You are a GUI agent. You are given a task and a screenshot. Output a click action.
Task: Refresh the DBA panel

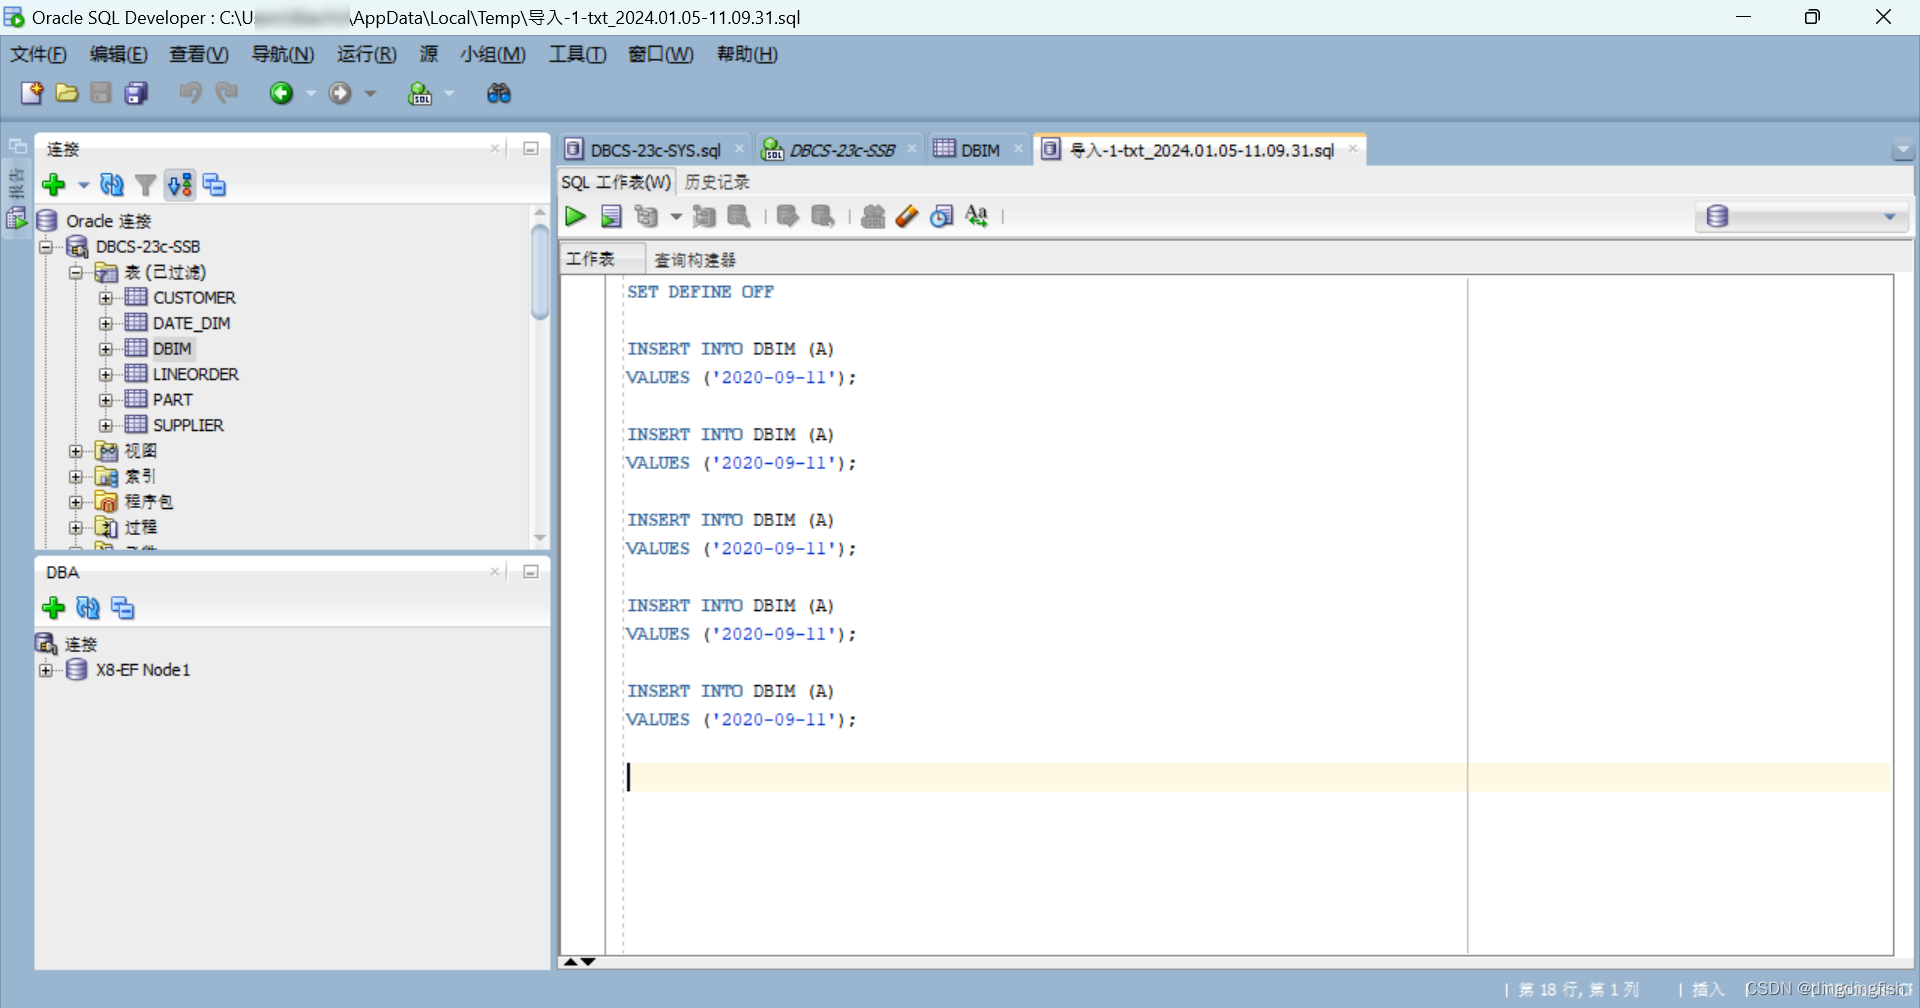coord(88,608)
